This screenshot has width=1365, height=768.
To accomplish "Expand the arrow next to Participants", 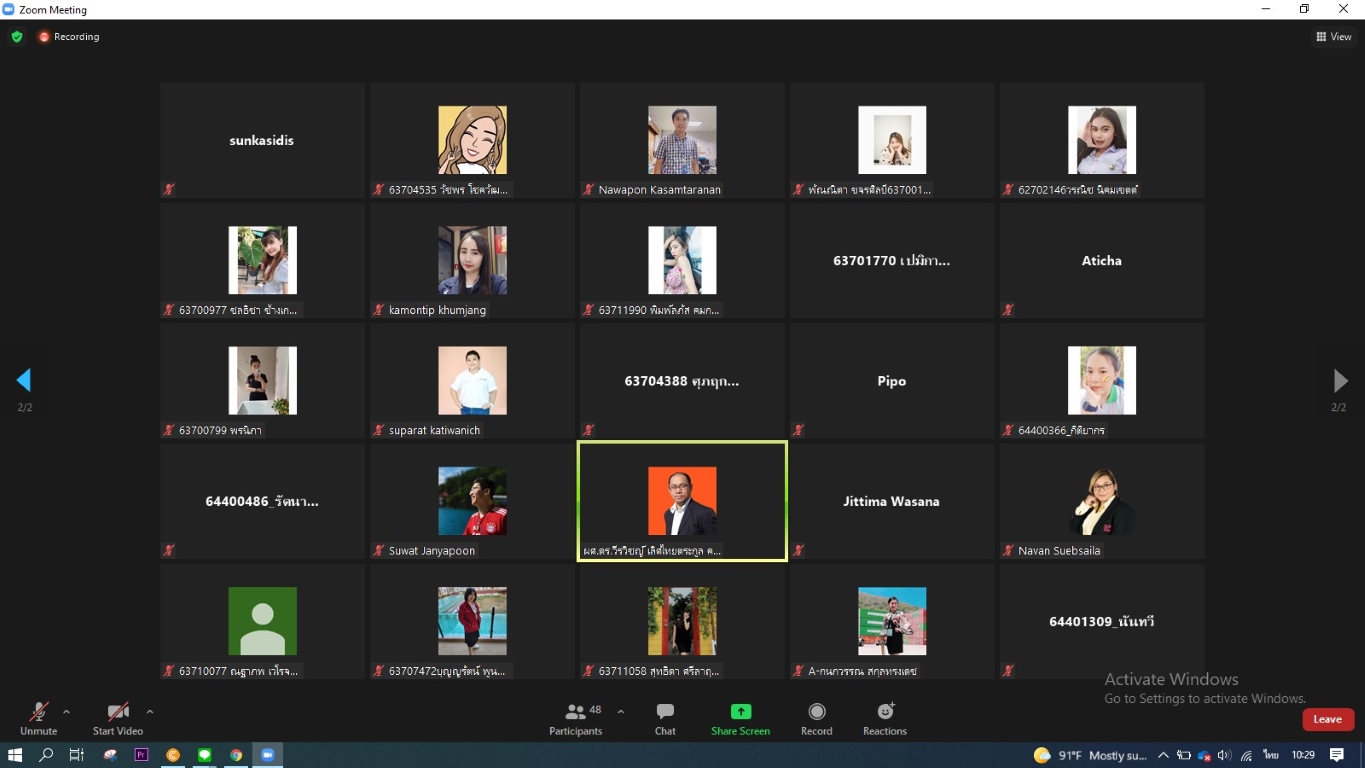I will tap(621, 712).
